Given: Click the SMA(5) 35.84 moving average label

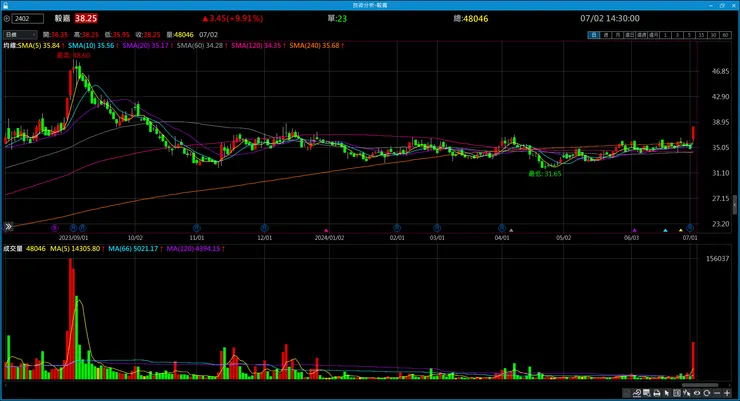Looking at the screenshot, I should tap(41, 45).
